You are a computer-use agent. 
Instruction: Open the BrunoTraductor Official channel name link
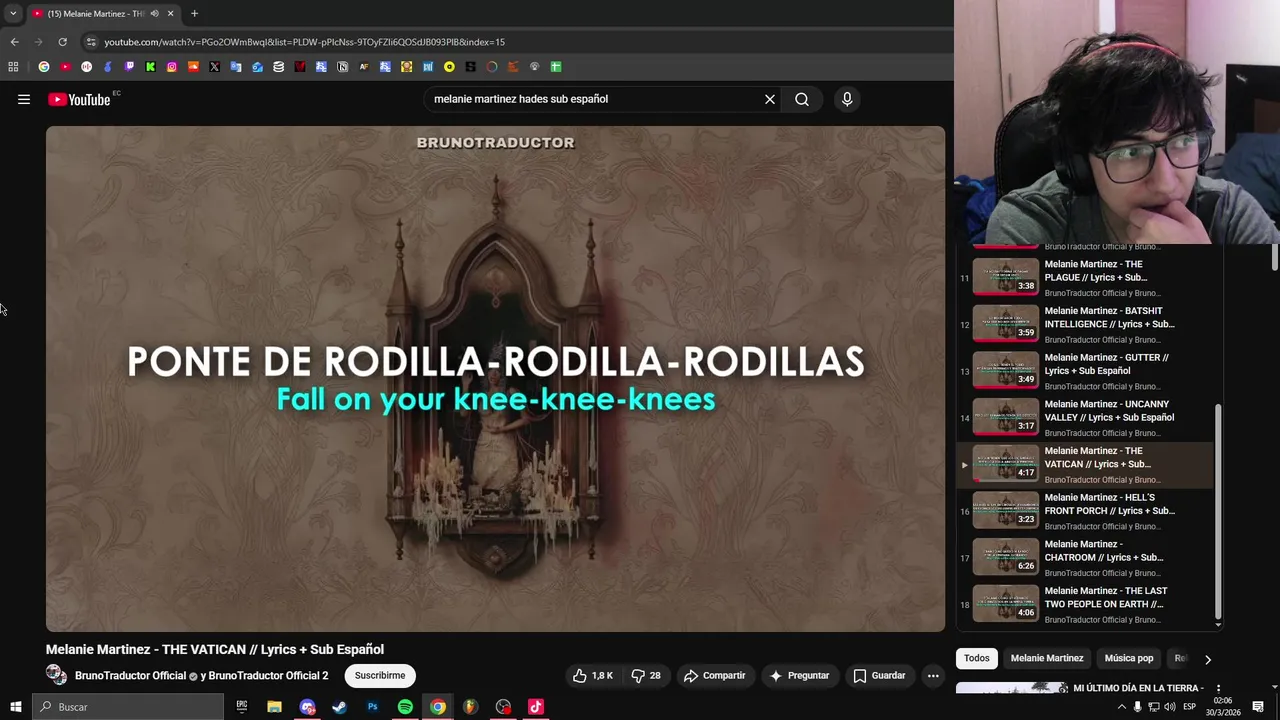132,676
